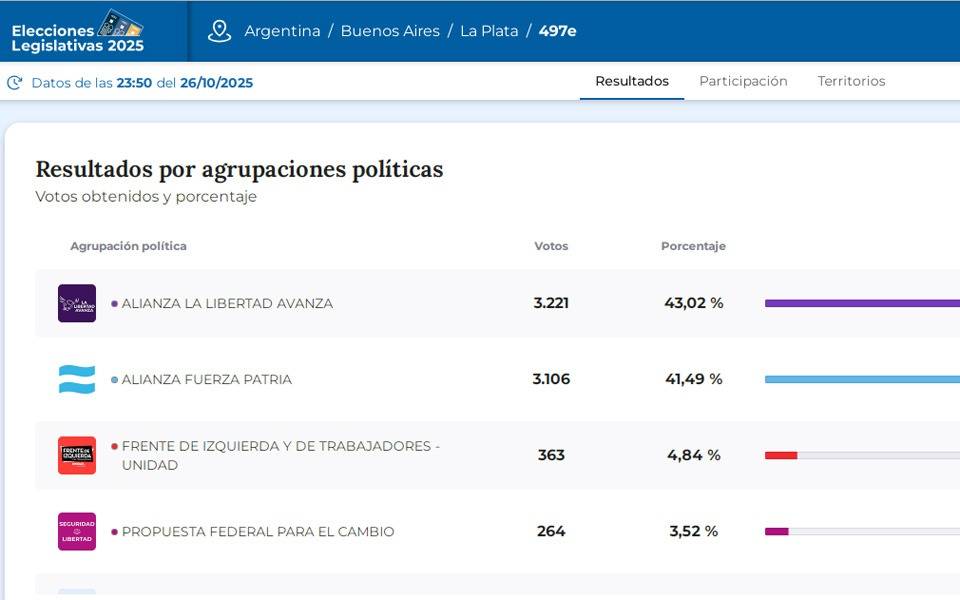
Task: Select the PROPUESTA FEDERAL PARA EL CAMBIO name
Action: (258, 531)
